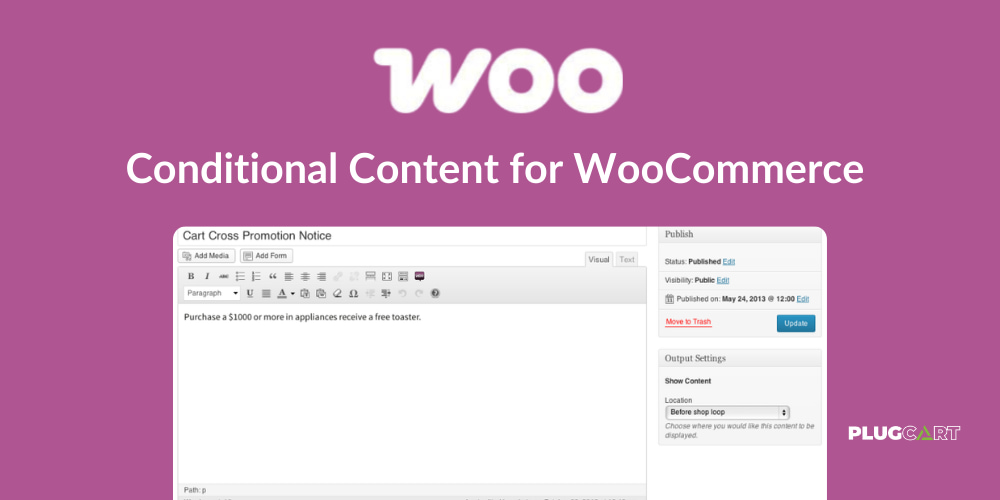
Task: Click the Move to Trash link
Action: pyautogui.click(x=688, y=321)
